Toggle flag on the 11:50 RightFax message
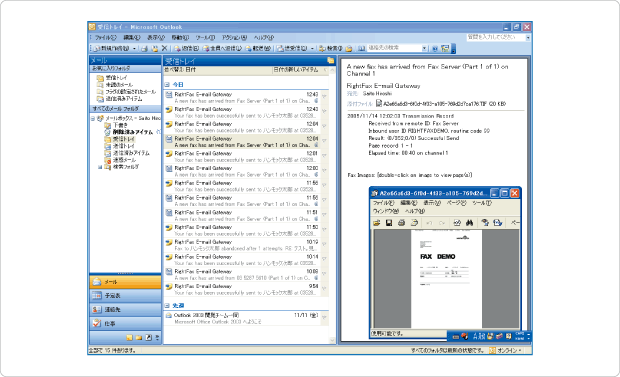 tap(324, 229)
